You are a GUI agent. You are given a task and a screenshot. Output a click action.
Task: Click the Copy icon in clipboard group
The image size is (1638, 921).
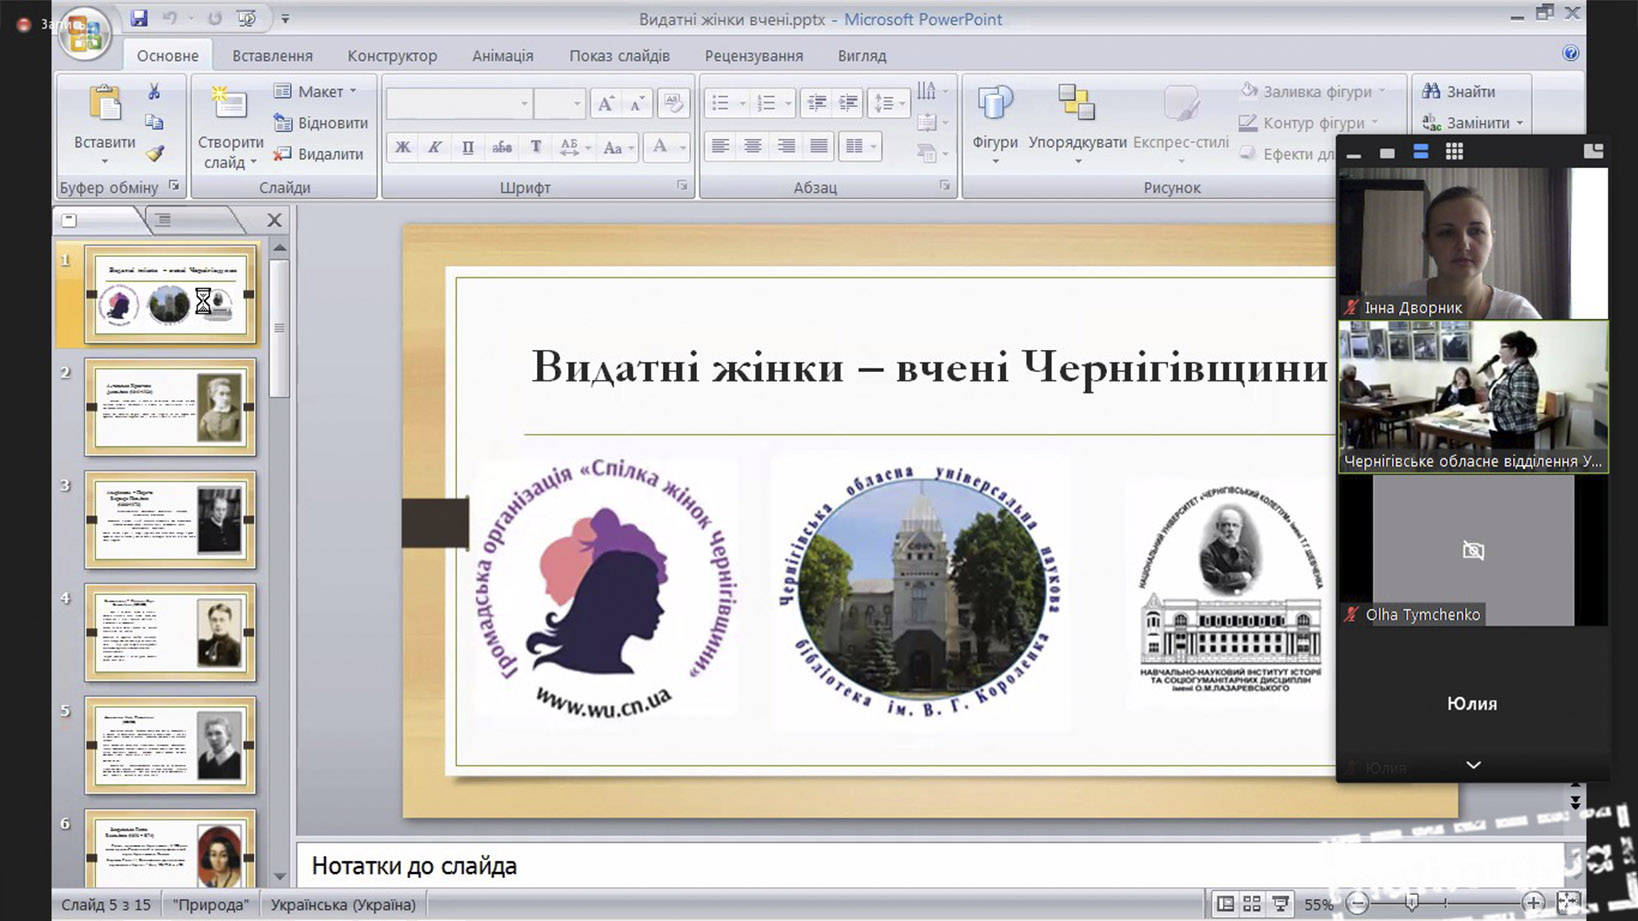[x=153, y=122]
